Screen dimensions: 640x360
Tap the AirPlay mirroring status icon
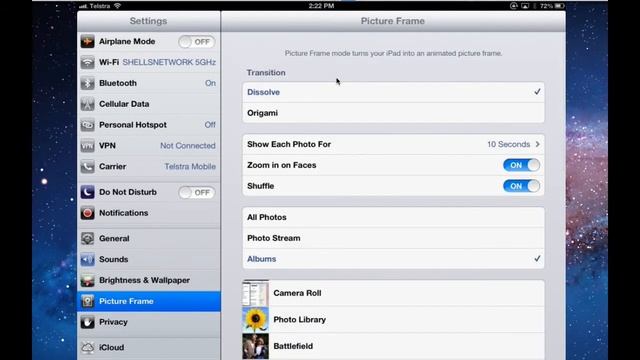[x=525, y=6]
